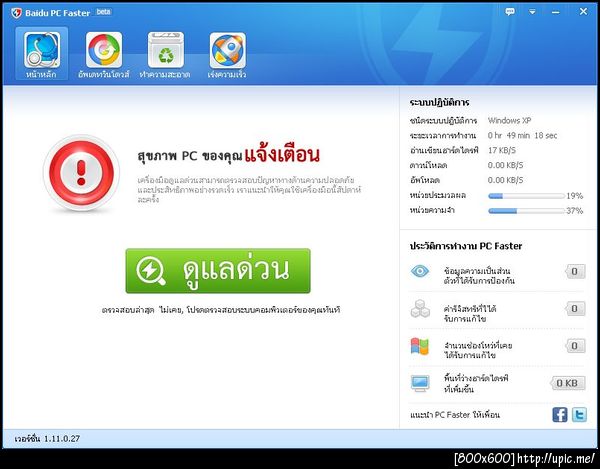This screenshot has width=600, height=469.
Task: Click the 'PC Faster' history heading
Action: click(466, 246)
